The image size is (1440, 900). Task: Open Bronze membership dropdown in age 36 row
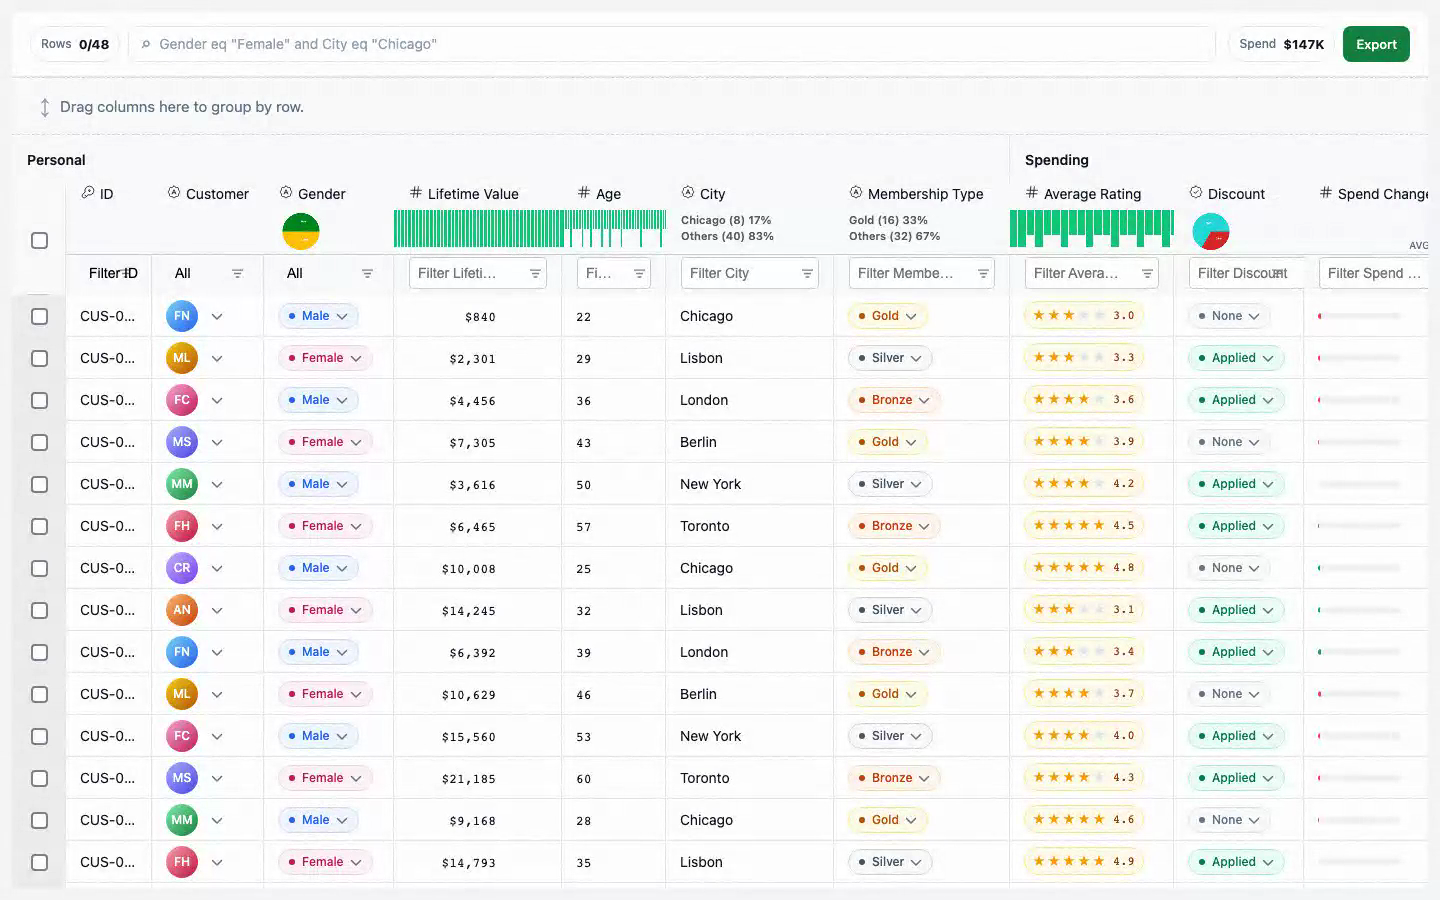894,400
